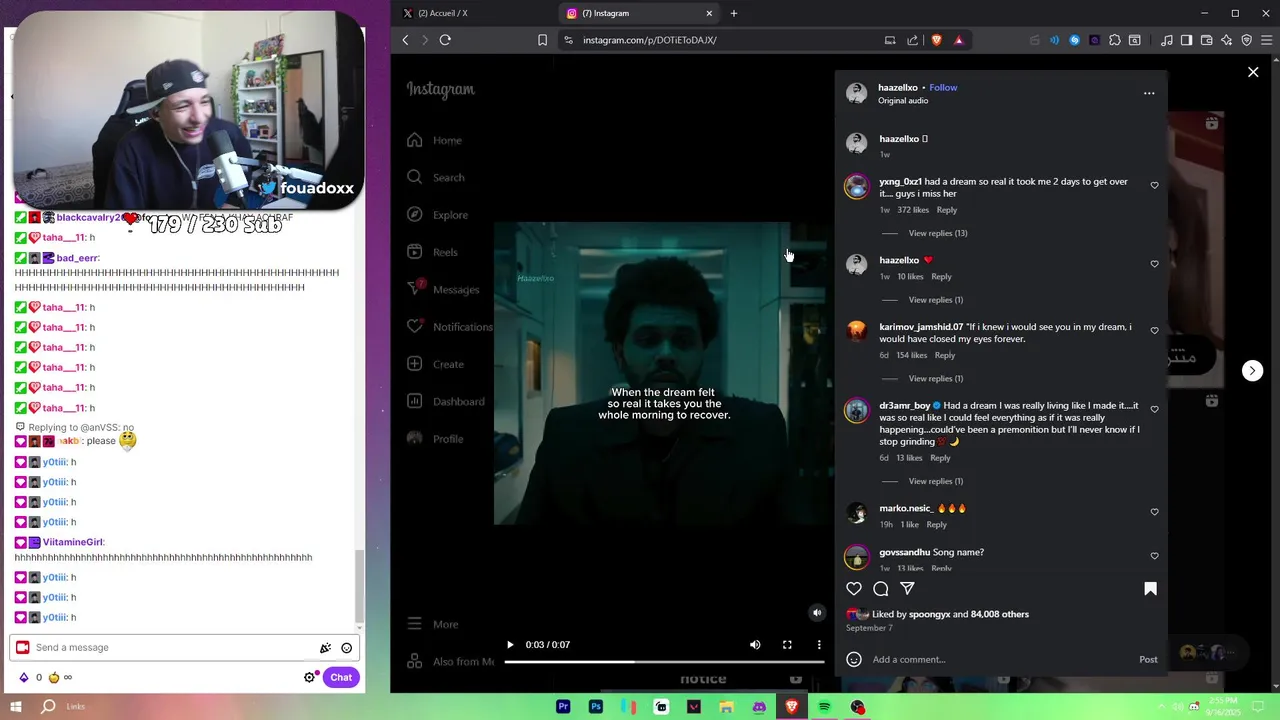Viewport: 1280px width, 720px height.
Task: Expand View replies (13) under yxng_0xz1
Action: tap(937, 233)
